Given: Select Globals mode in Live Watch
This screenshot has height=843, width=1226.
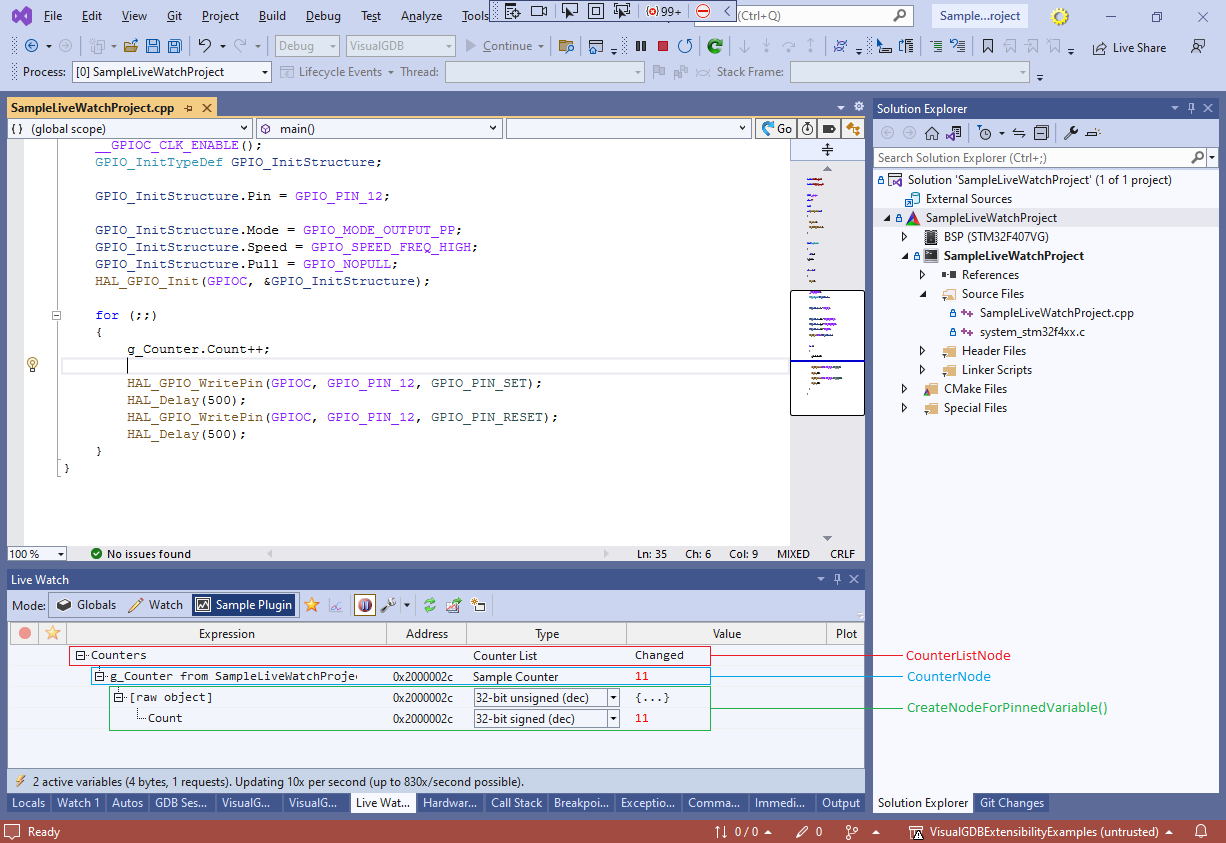Looking at the screenshot, I should (86, 605).
